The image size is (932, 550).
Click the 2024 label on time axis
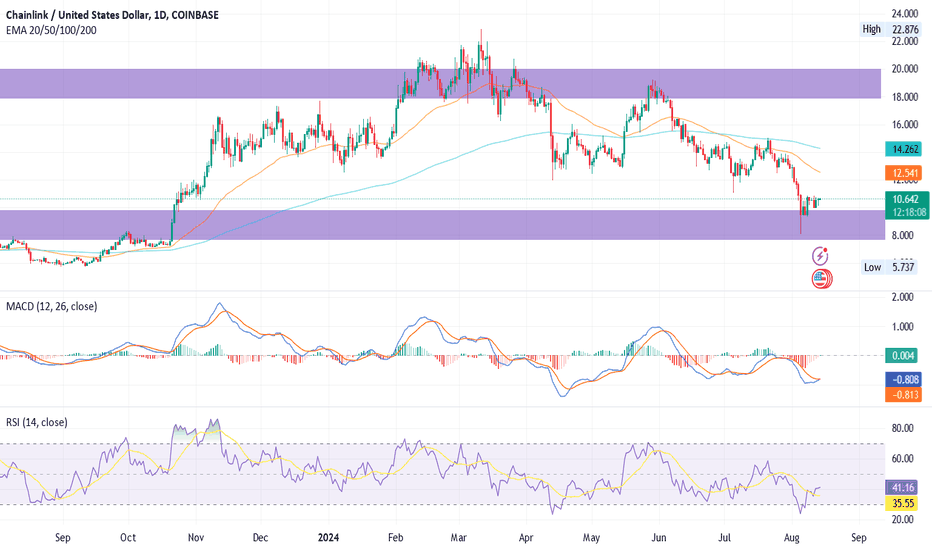click(328, 538)
